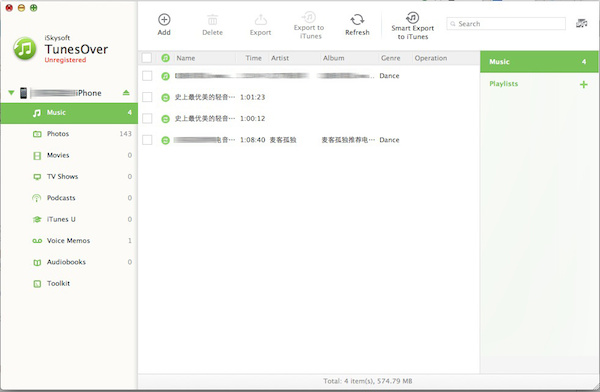The width and height of the screenshot is (600, 392).
Task: Click the 1:01:23 time value
Action: 253,97
